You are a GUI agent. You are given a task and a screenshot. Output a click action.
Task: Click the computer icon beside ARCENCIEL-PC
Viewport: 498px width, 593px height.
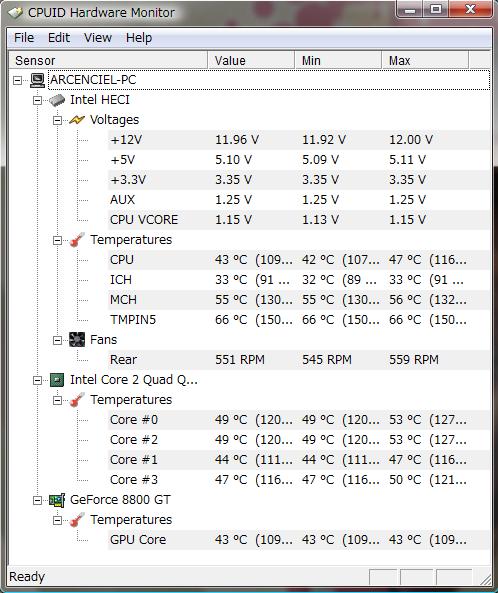38,80
